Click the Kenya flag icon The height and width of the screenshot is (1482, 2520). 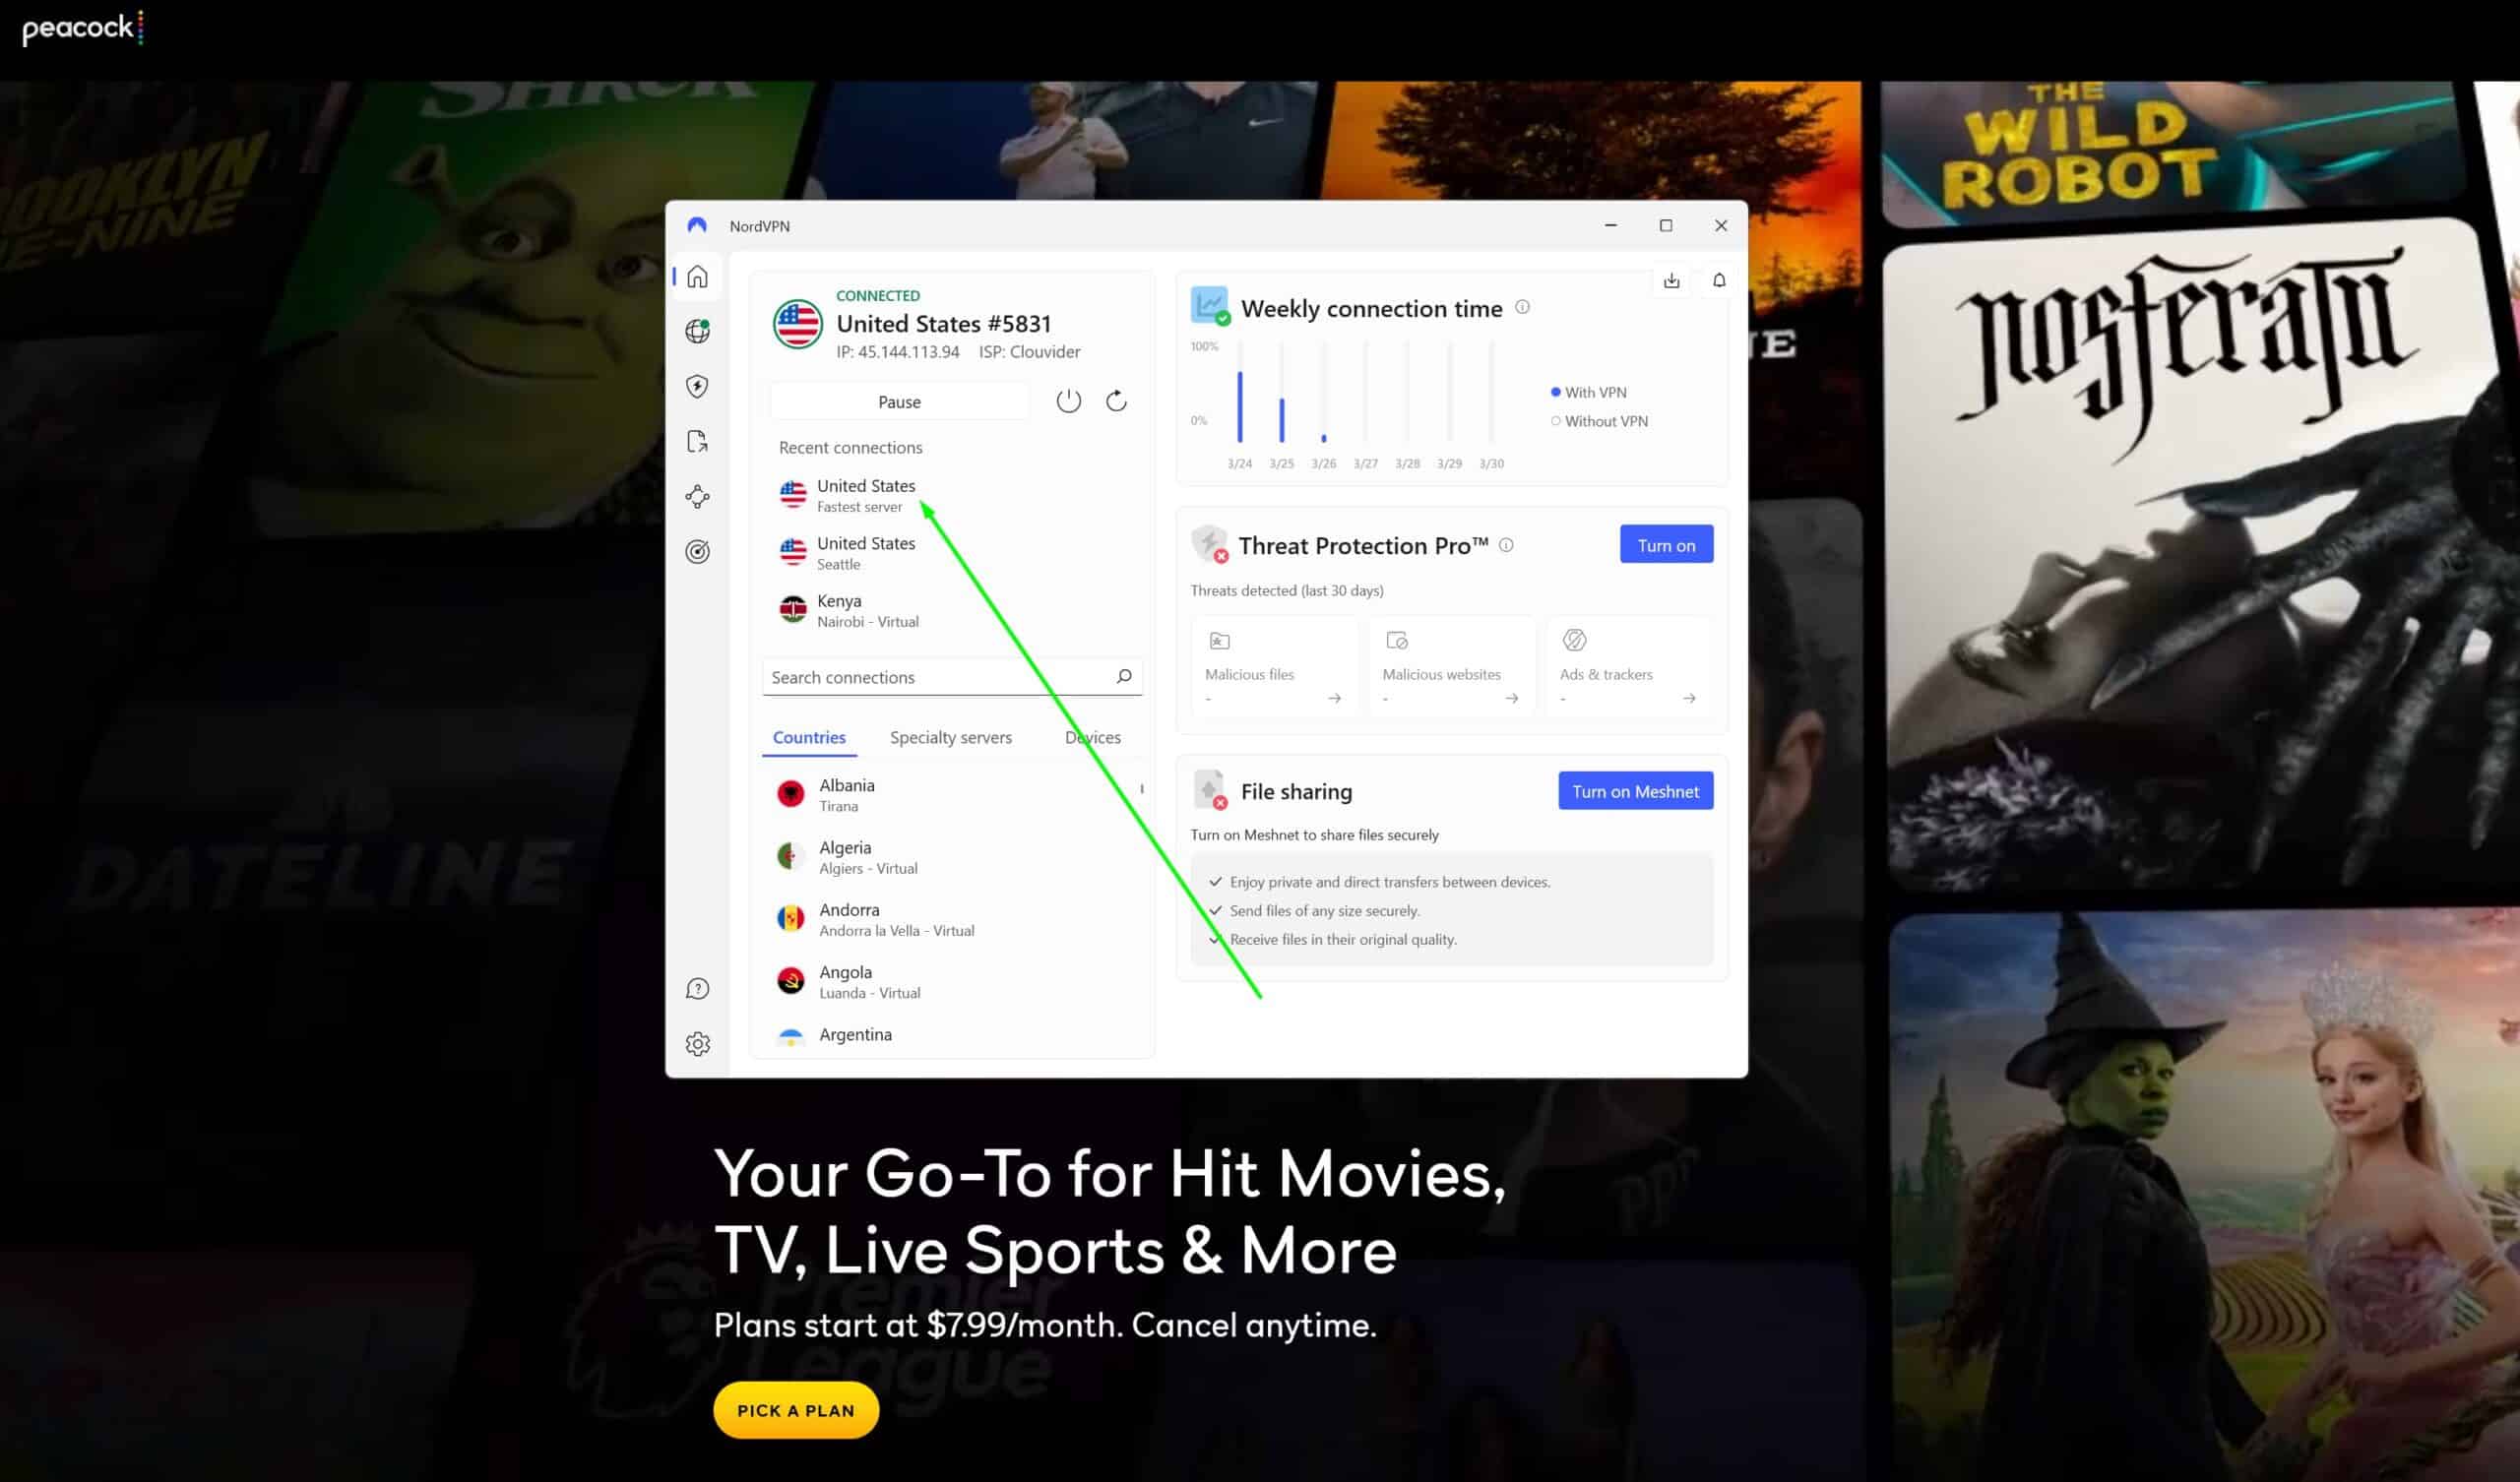pyautogui.click(x=793, y=609)
